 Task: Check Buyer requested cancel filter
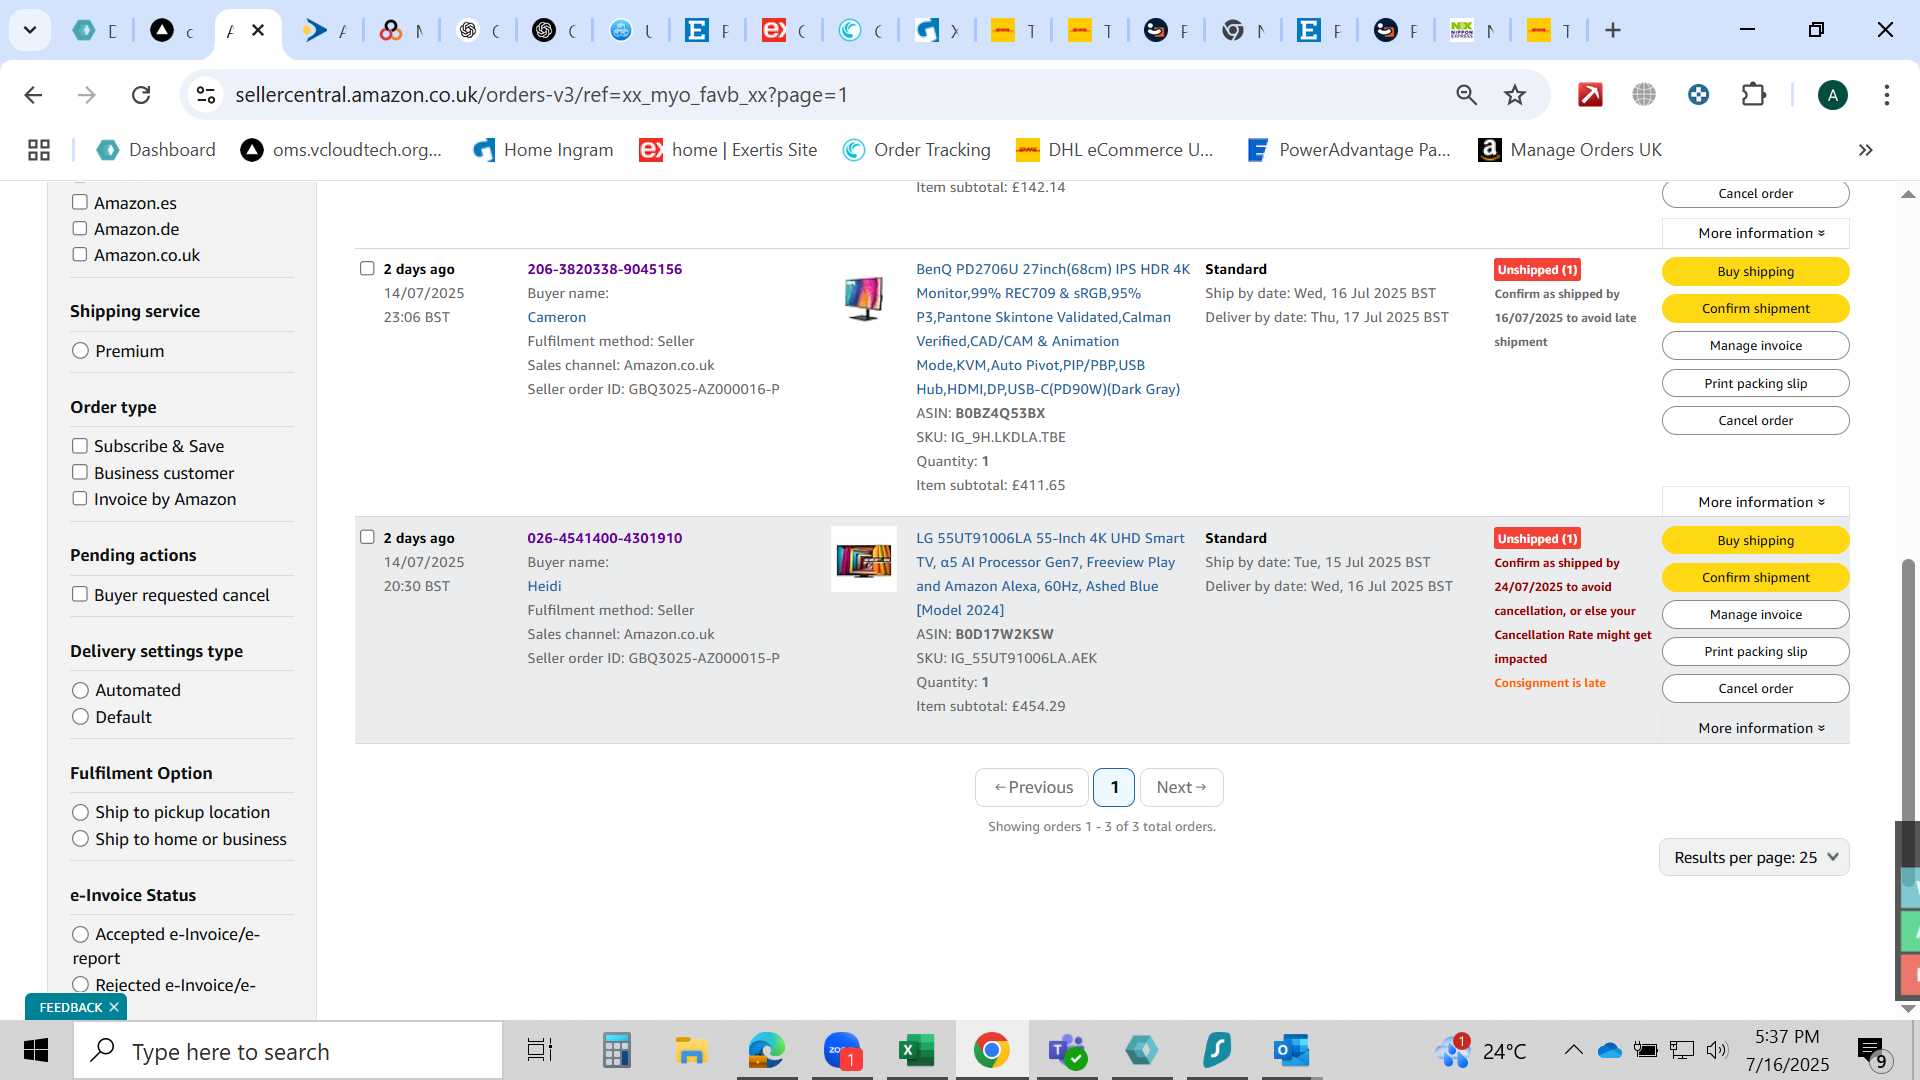tap(79, 594)
